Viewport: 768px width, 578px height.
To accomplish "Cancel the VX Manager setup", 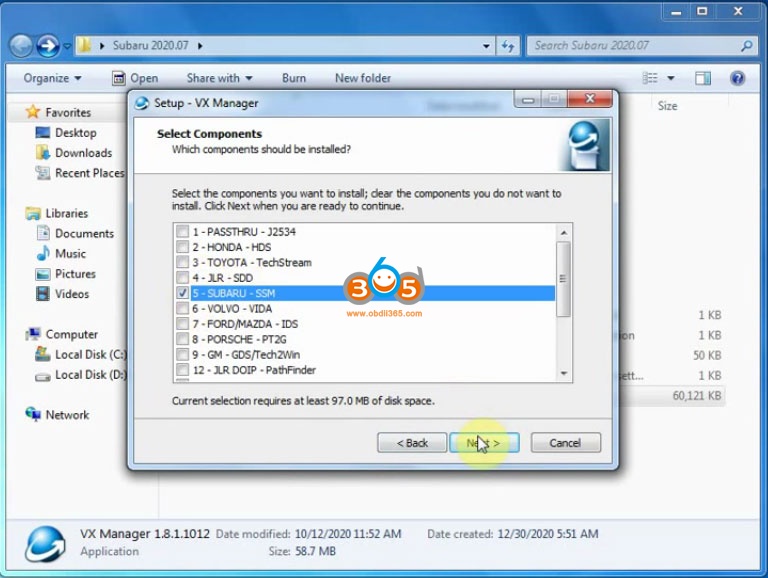I will (565, 443).
